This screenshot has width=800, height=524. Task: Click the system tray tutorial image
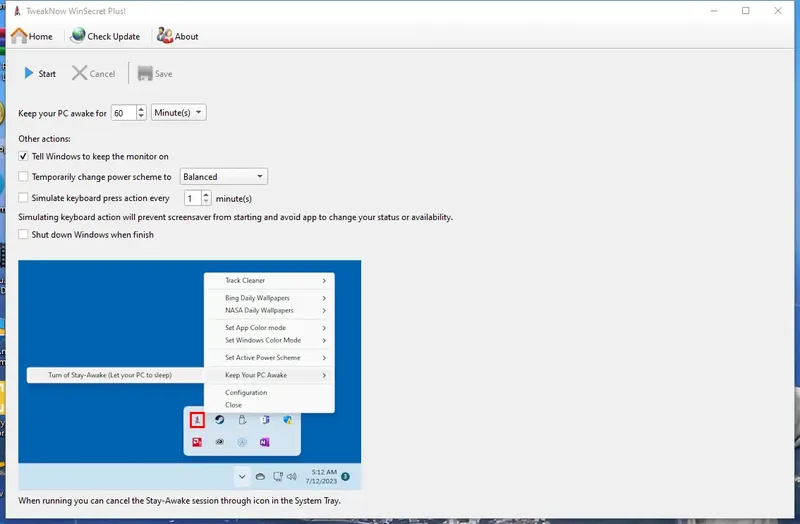point(190,375)
